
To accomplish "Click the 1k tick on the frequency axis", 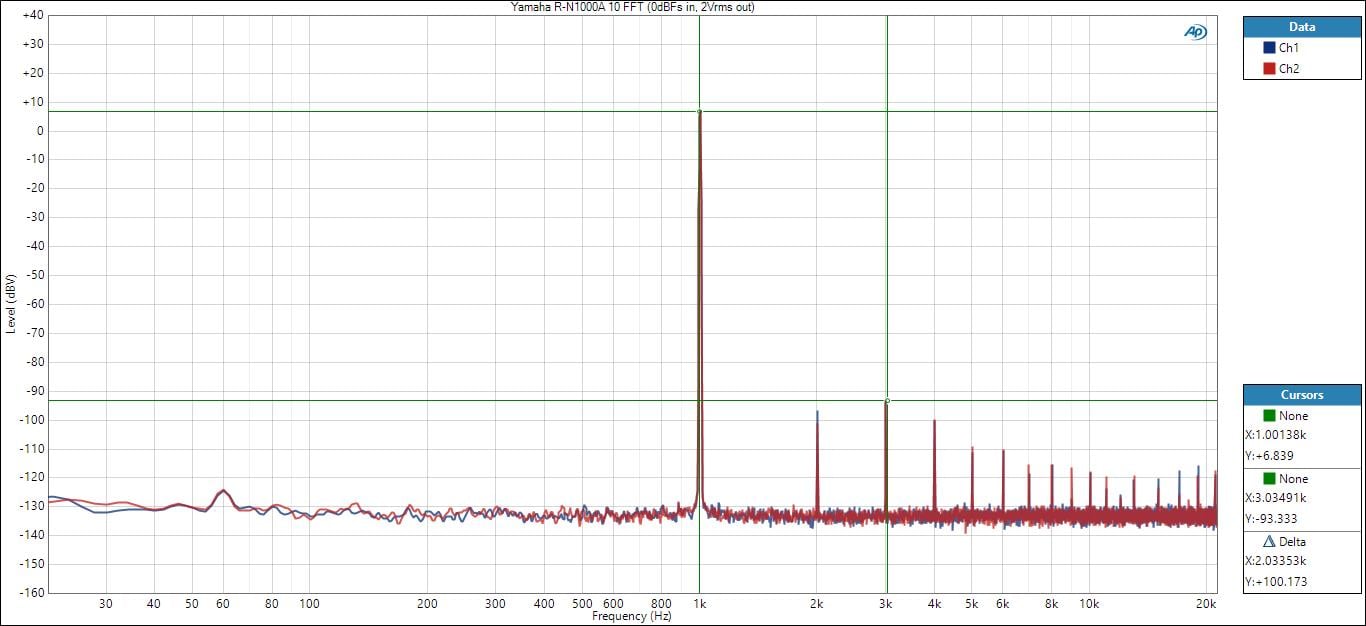I will (699, 604).
